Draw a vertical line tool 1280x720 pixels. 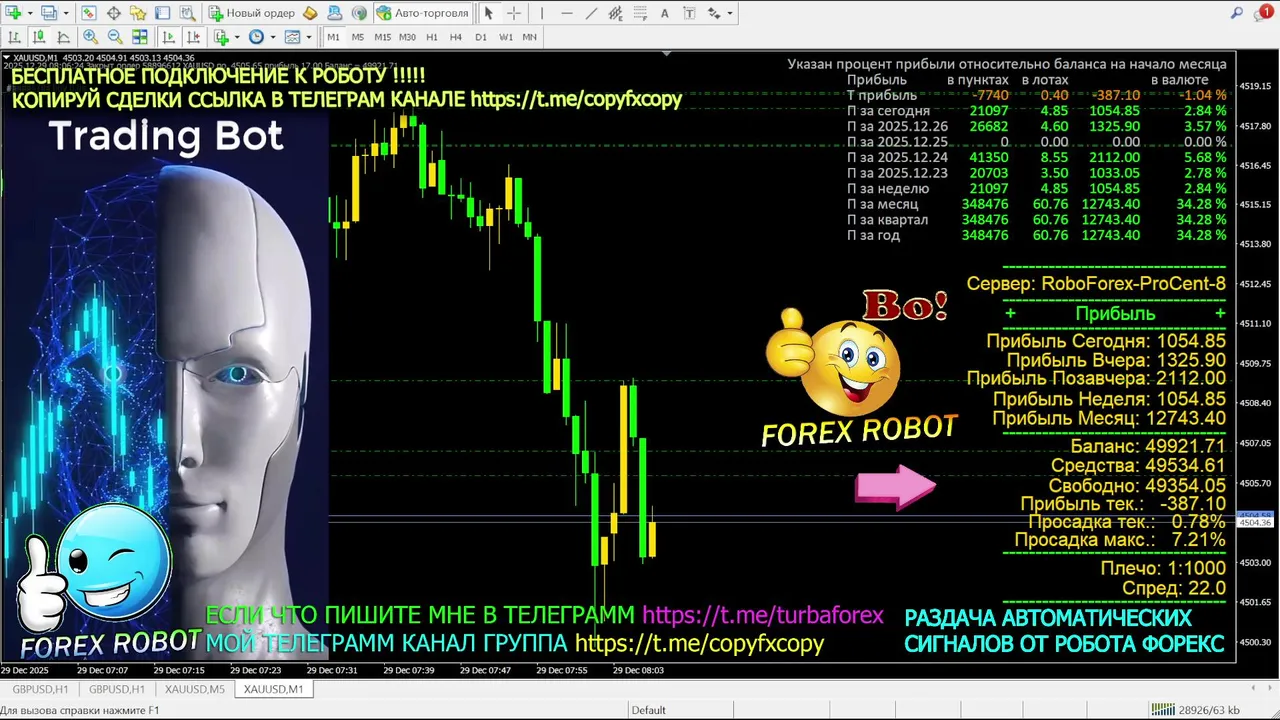542,13
